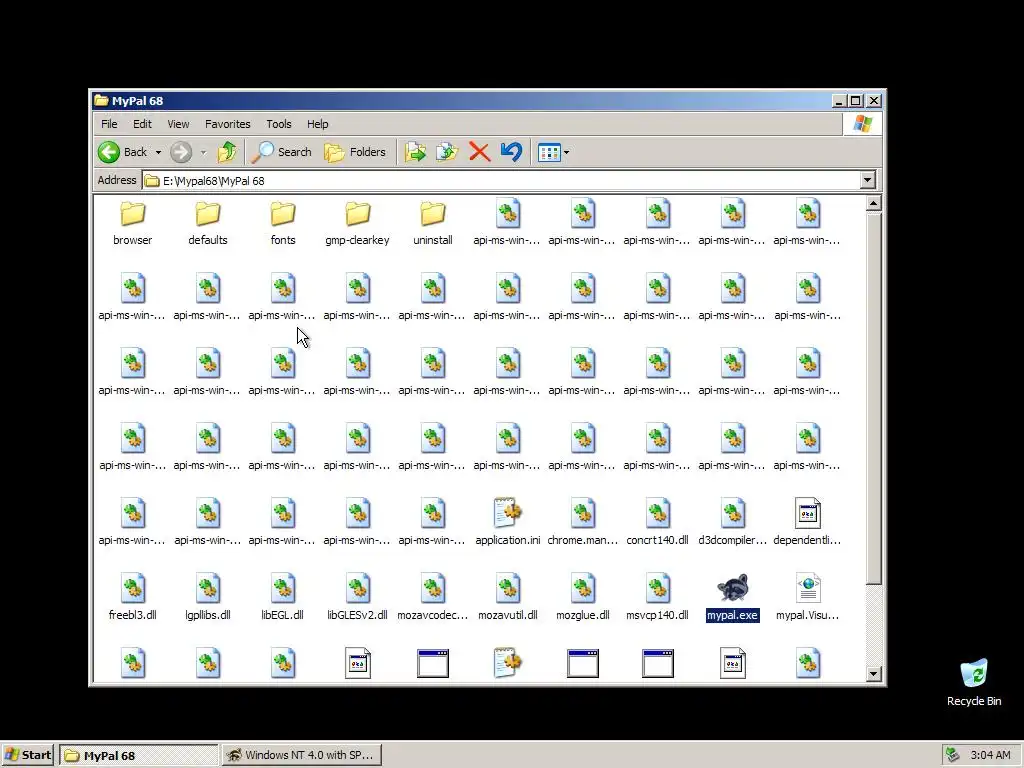
Task: Select the d3dcompiler... file
Action: tap(732, 523)
